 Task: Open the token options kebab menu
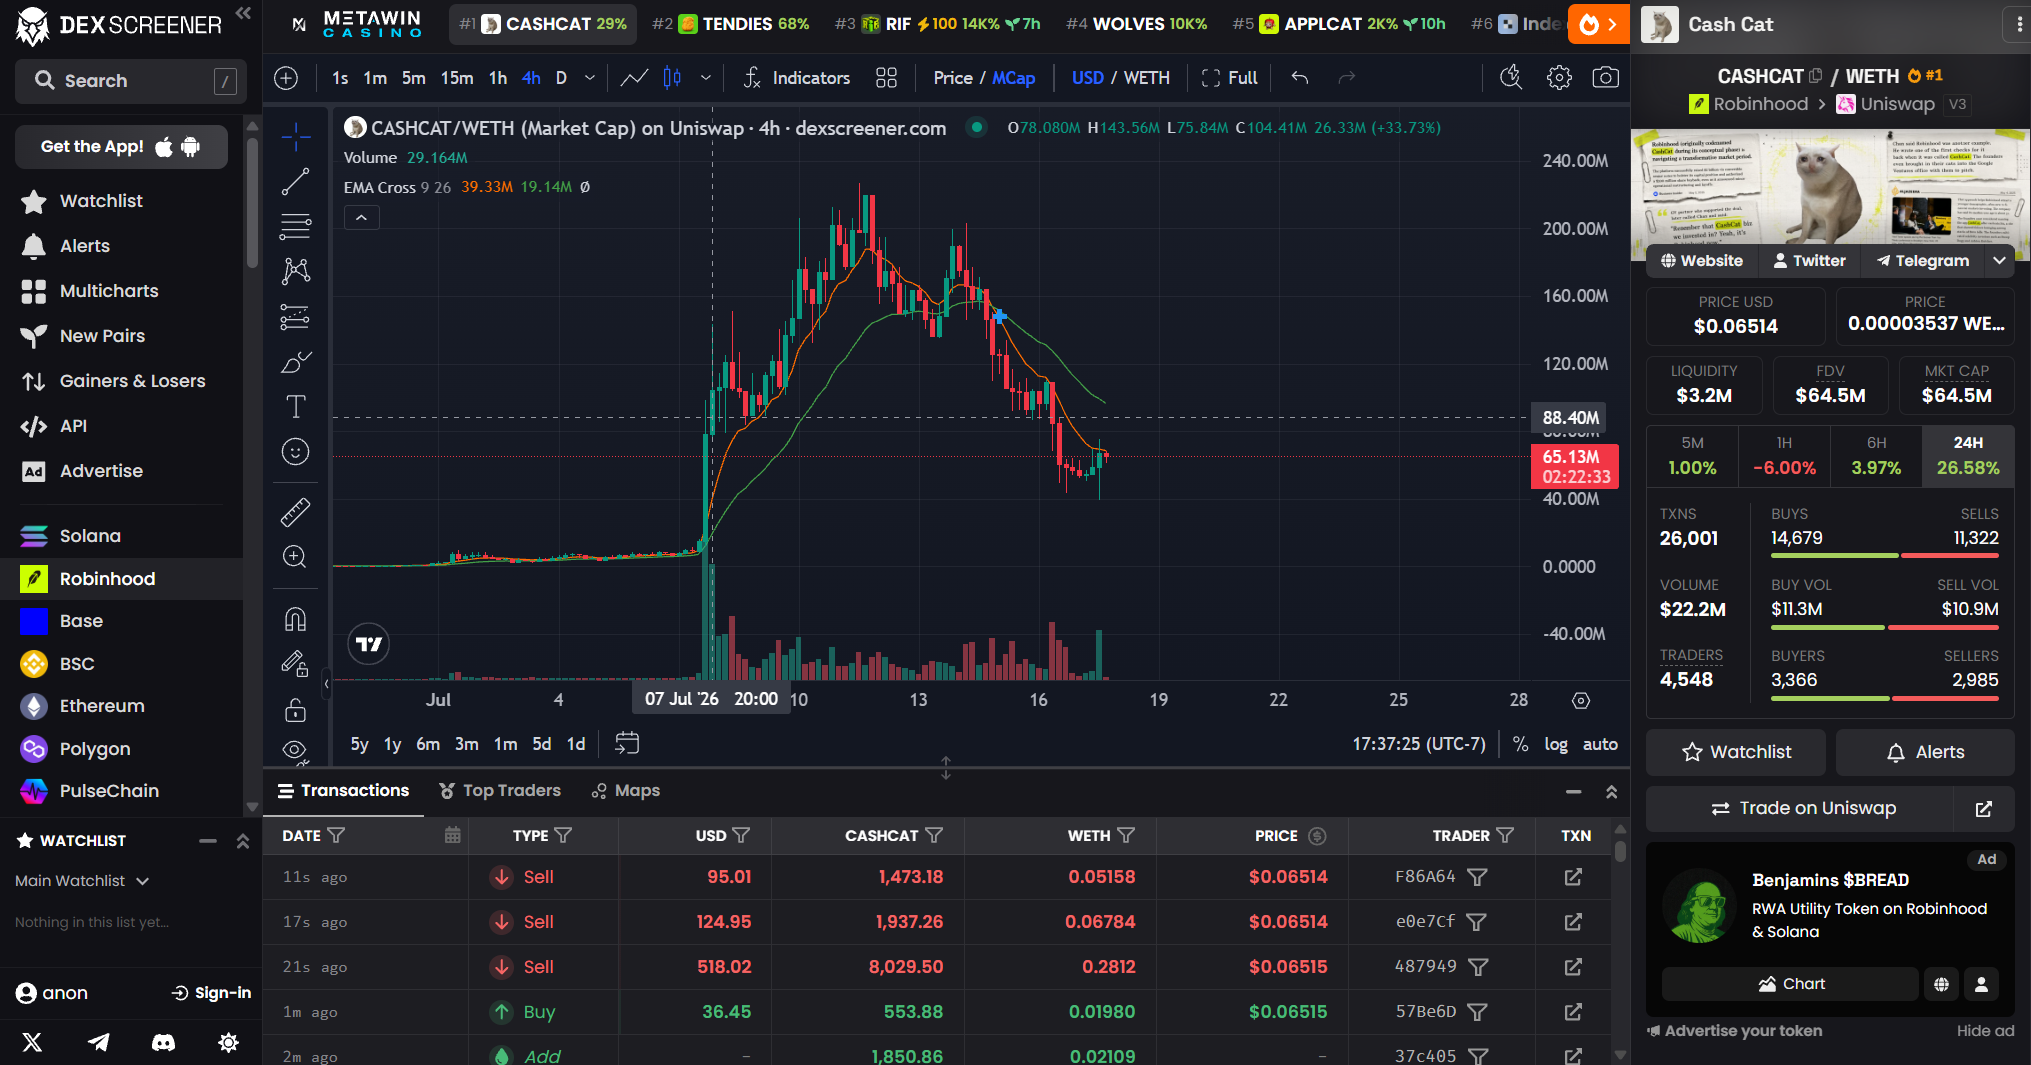2019,24
